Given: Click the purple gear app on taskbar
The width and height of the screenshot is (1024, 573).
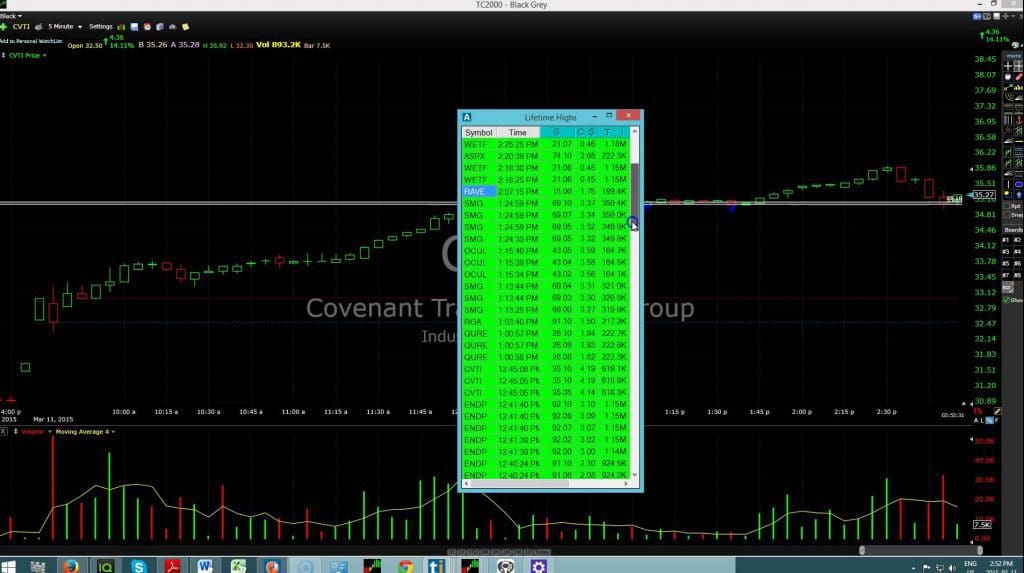Looking at the screenshot, I should point(538,566).
